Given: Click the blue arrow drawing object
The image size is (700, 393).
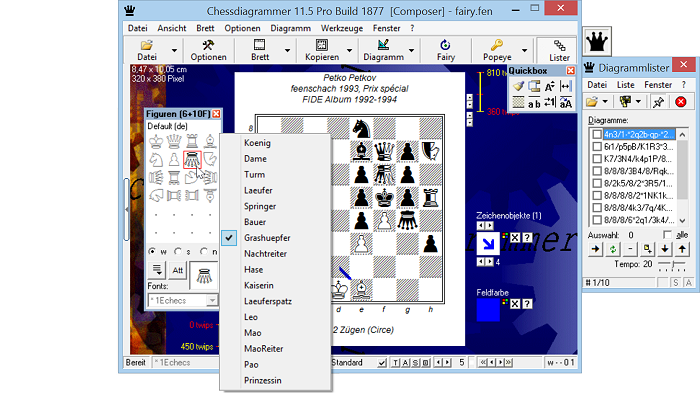Looking at the screenshot, I should 488,244.
